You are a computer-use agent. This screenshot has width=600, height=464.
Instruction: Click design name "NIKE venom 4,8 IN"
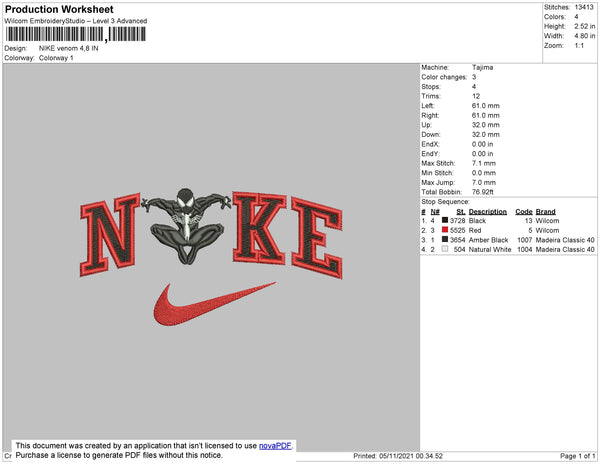pos(68,49)
